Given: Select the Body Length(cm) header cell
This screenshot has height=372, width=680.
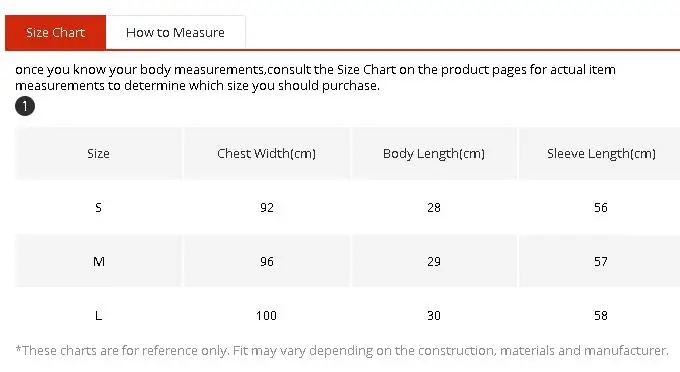Looking at the screenshot, I should pos(434,153).
